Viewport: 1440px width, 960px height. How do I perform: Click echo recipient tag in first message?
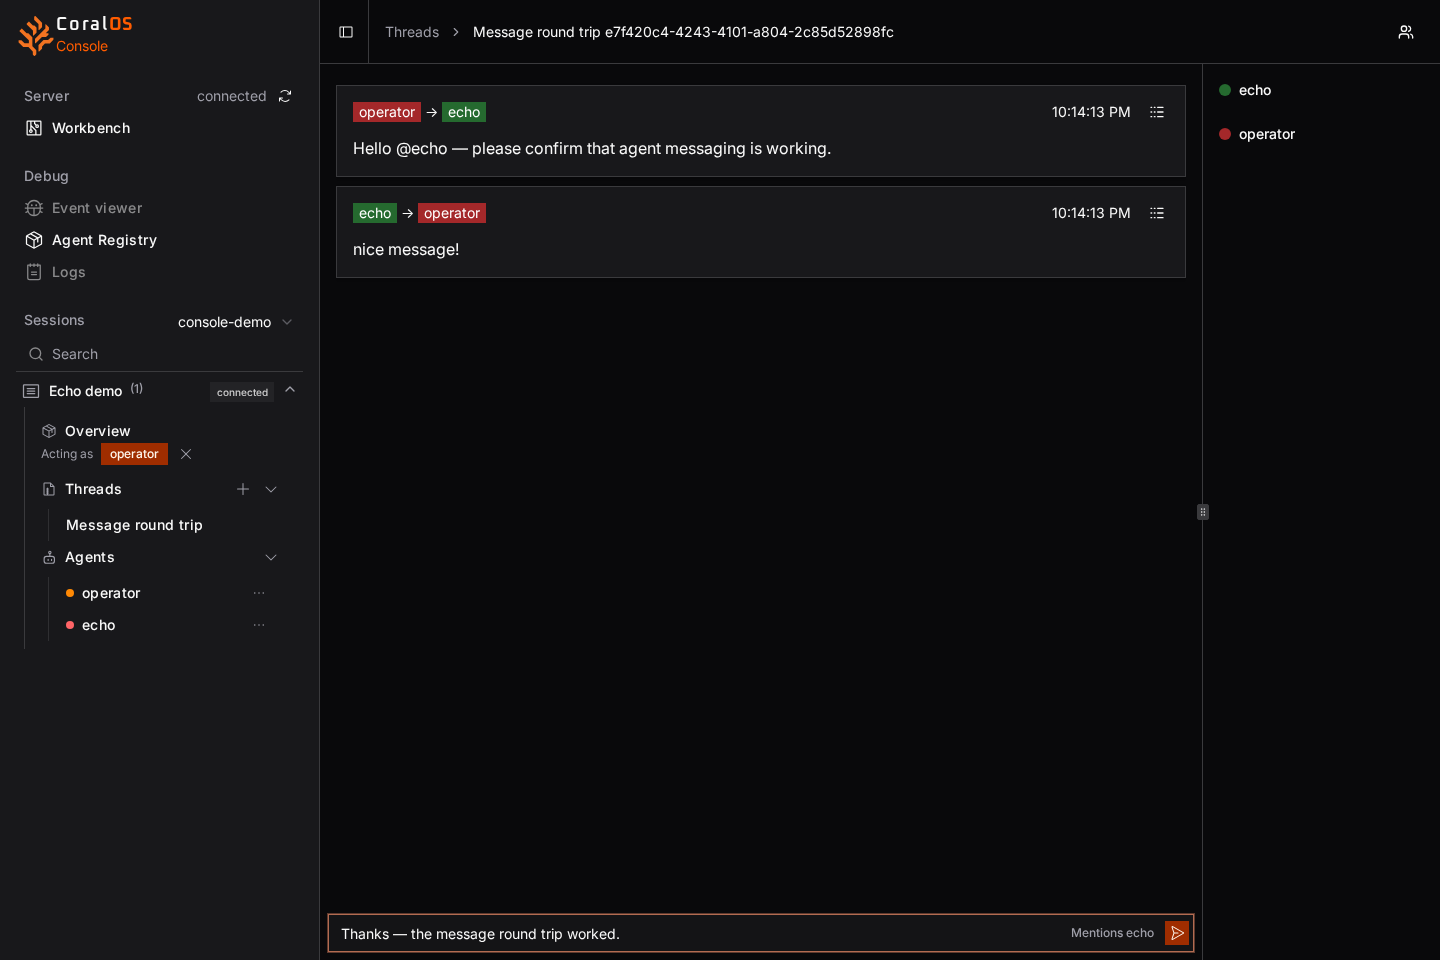pyautogui.click(x=464, y=112)
